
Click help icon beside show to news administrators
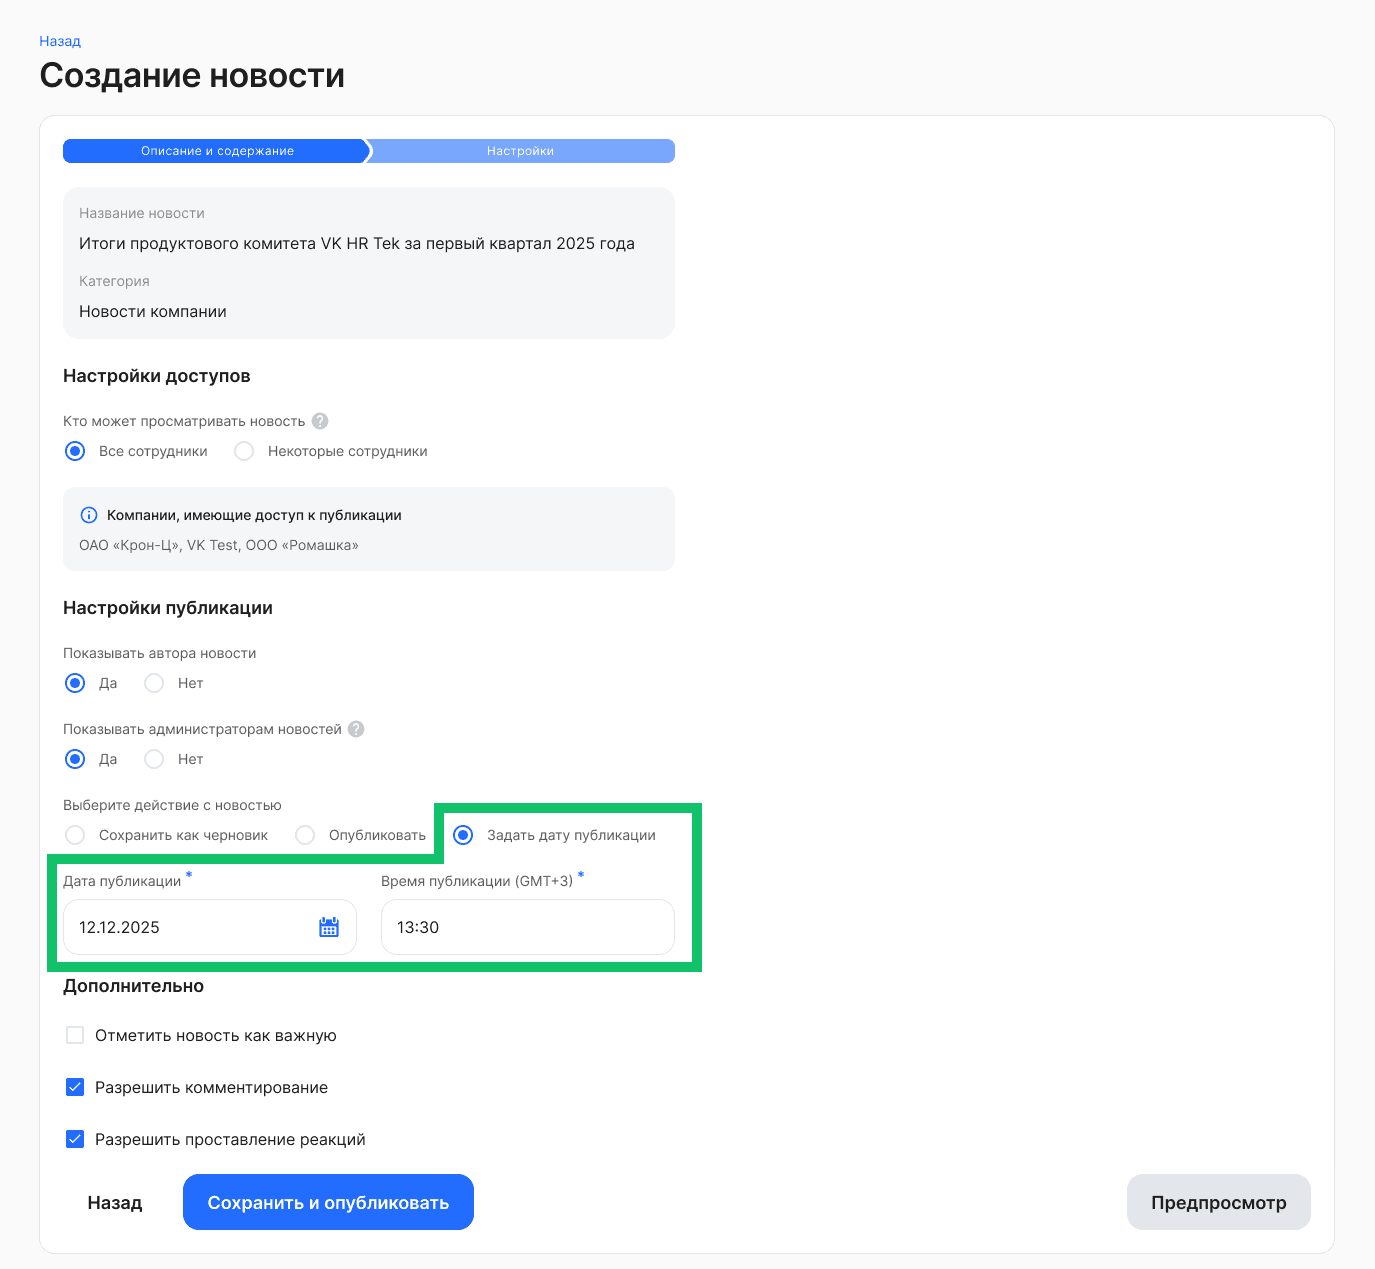pyautogui.click(x=356, y=729)
